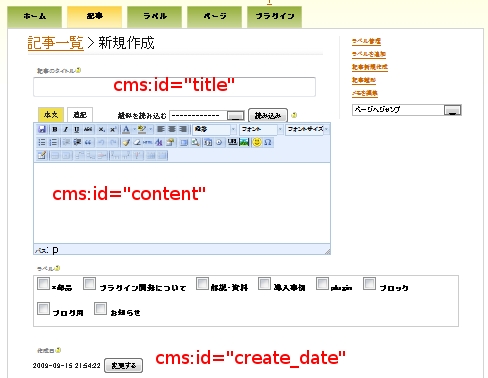Open the ラベル tab
Image resolution: width=488 pixels, height=378 pixels.
coord(155,17)
